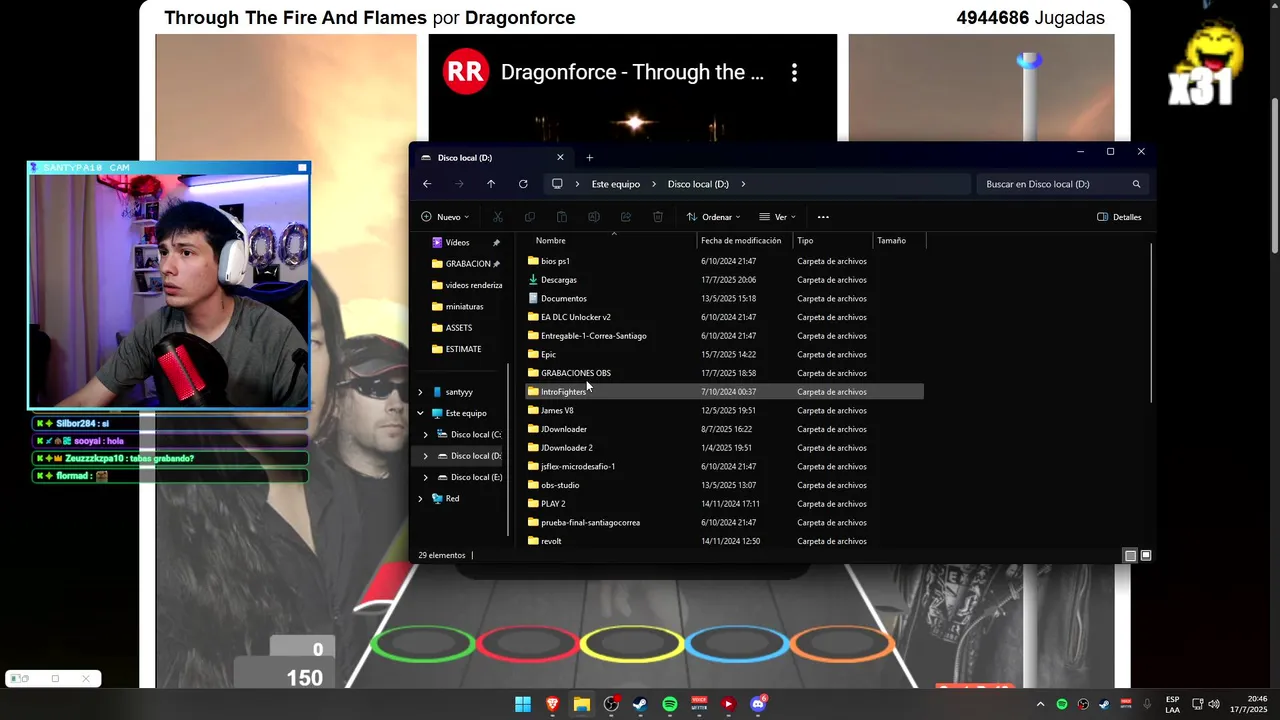1280x720 pixels.
Task: Click the share icon in Explorer toolbar
Action: click(626, 217)
